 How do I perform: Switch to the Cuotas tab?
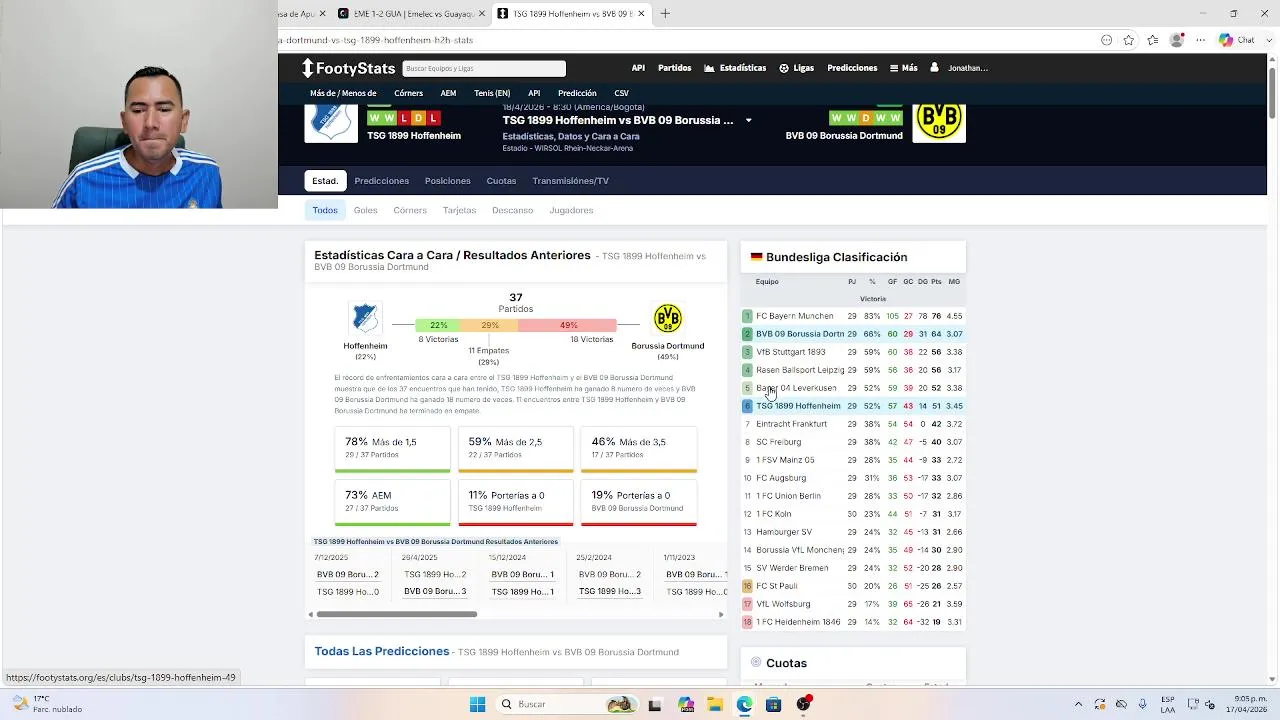(x=501, y=181)
